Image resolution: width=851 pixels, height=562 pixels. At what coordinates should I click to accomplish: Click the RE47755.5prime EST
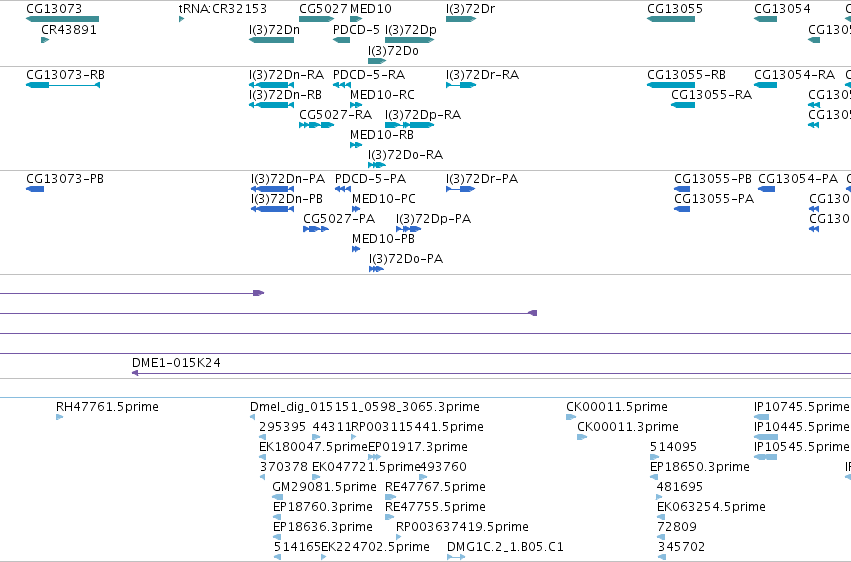(x=390, y=518)
